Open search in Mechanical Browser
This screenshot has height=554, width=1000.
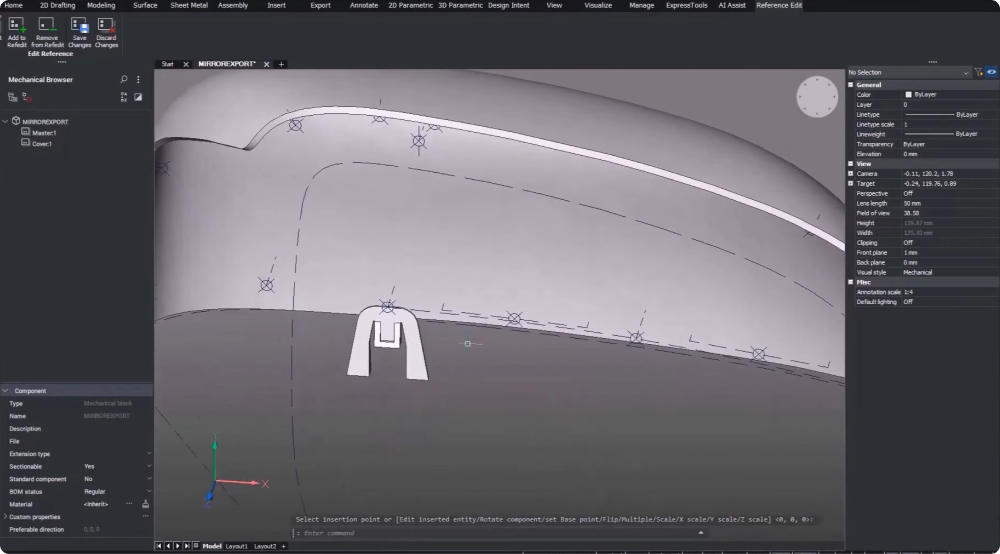tap(124, 80)
